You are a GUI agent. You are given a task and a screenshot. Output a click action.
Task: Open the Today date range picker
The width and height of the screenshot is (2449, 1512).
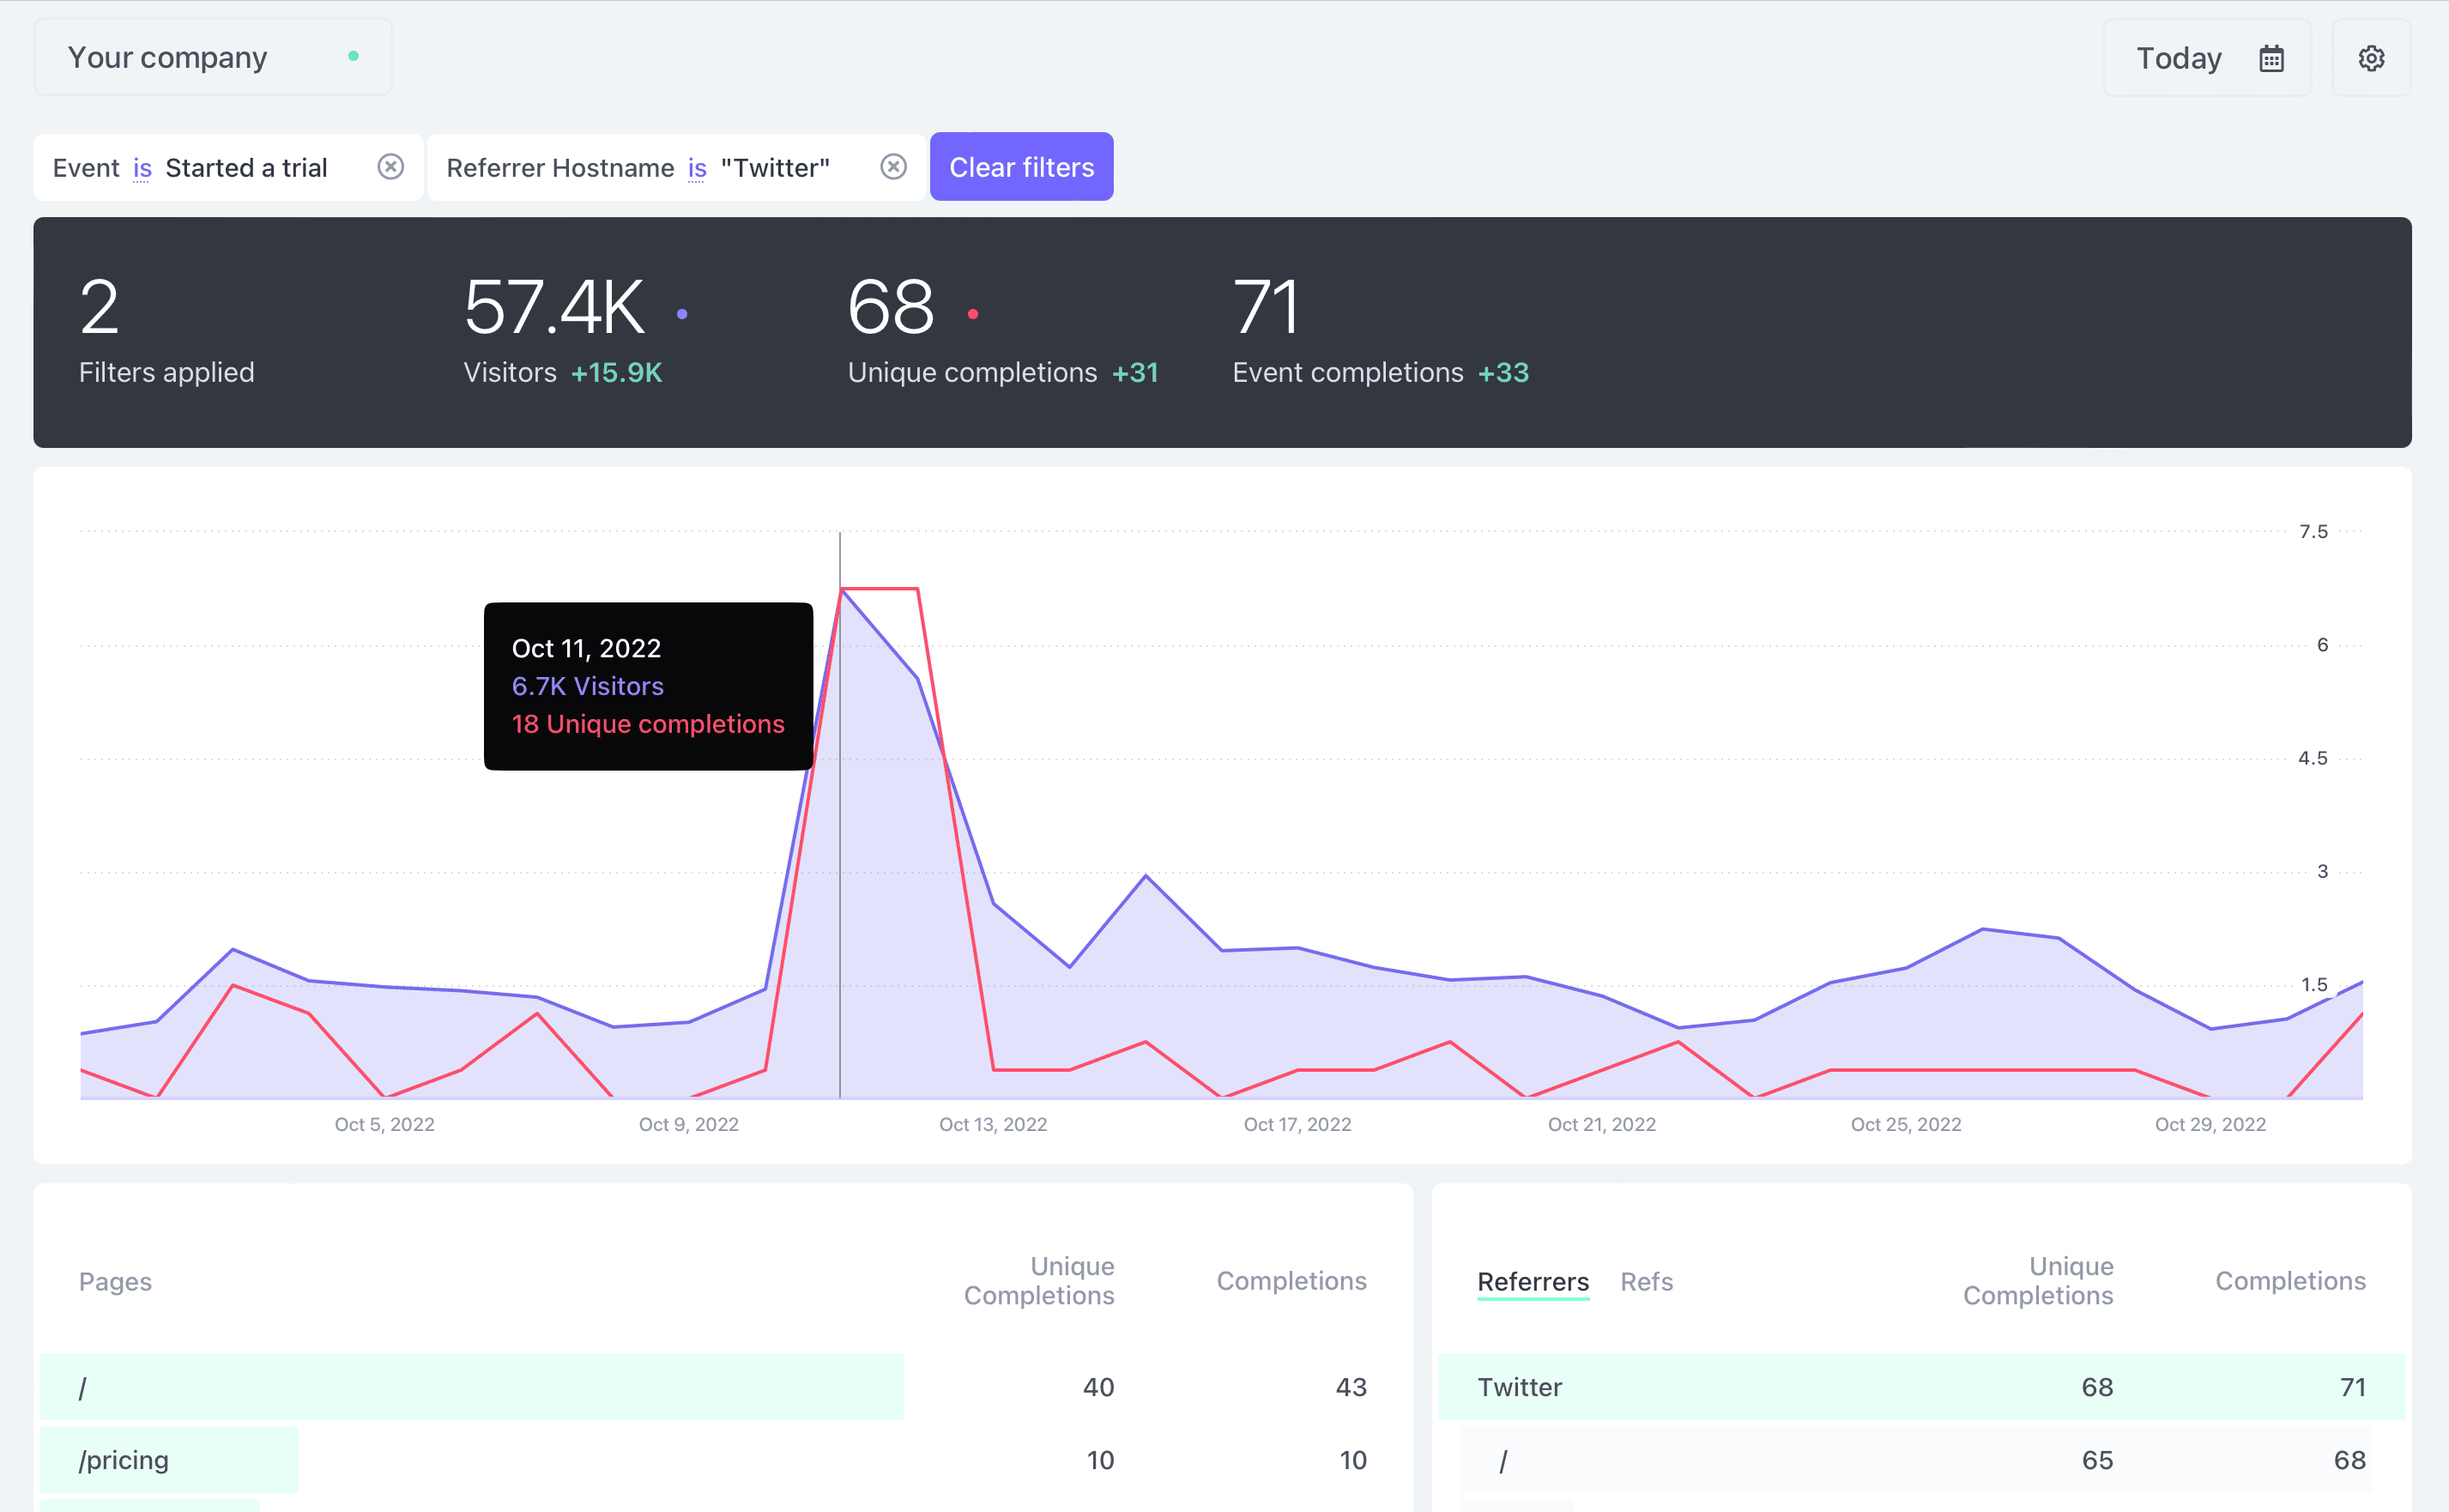point(2178,57)
